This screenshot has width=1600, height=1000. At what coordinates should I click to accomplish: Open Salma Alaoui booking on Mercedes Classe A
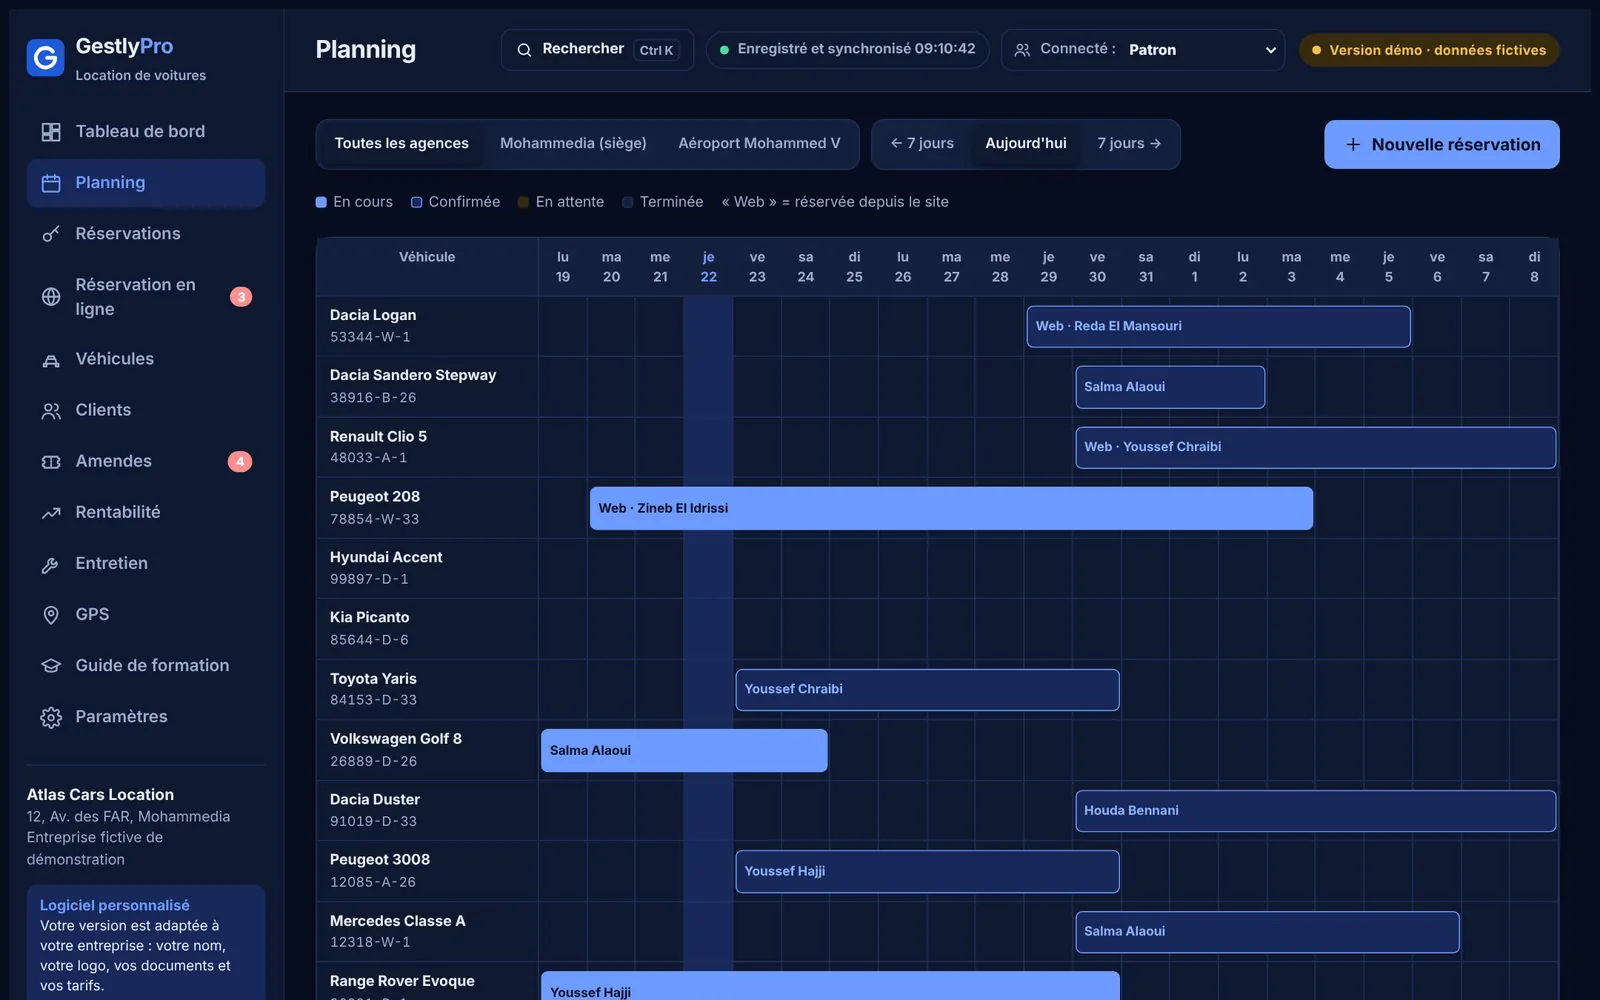point(1267,932)
